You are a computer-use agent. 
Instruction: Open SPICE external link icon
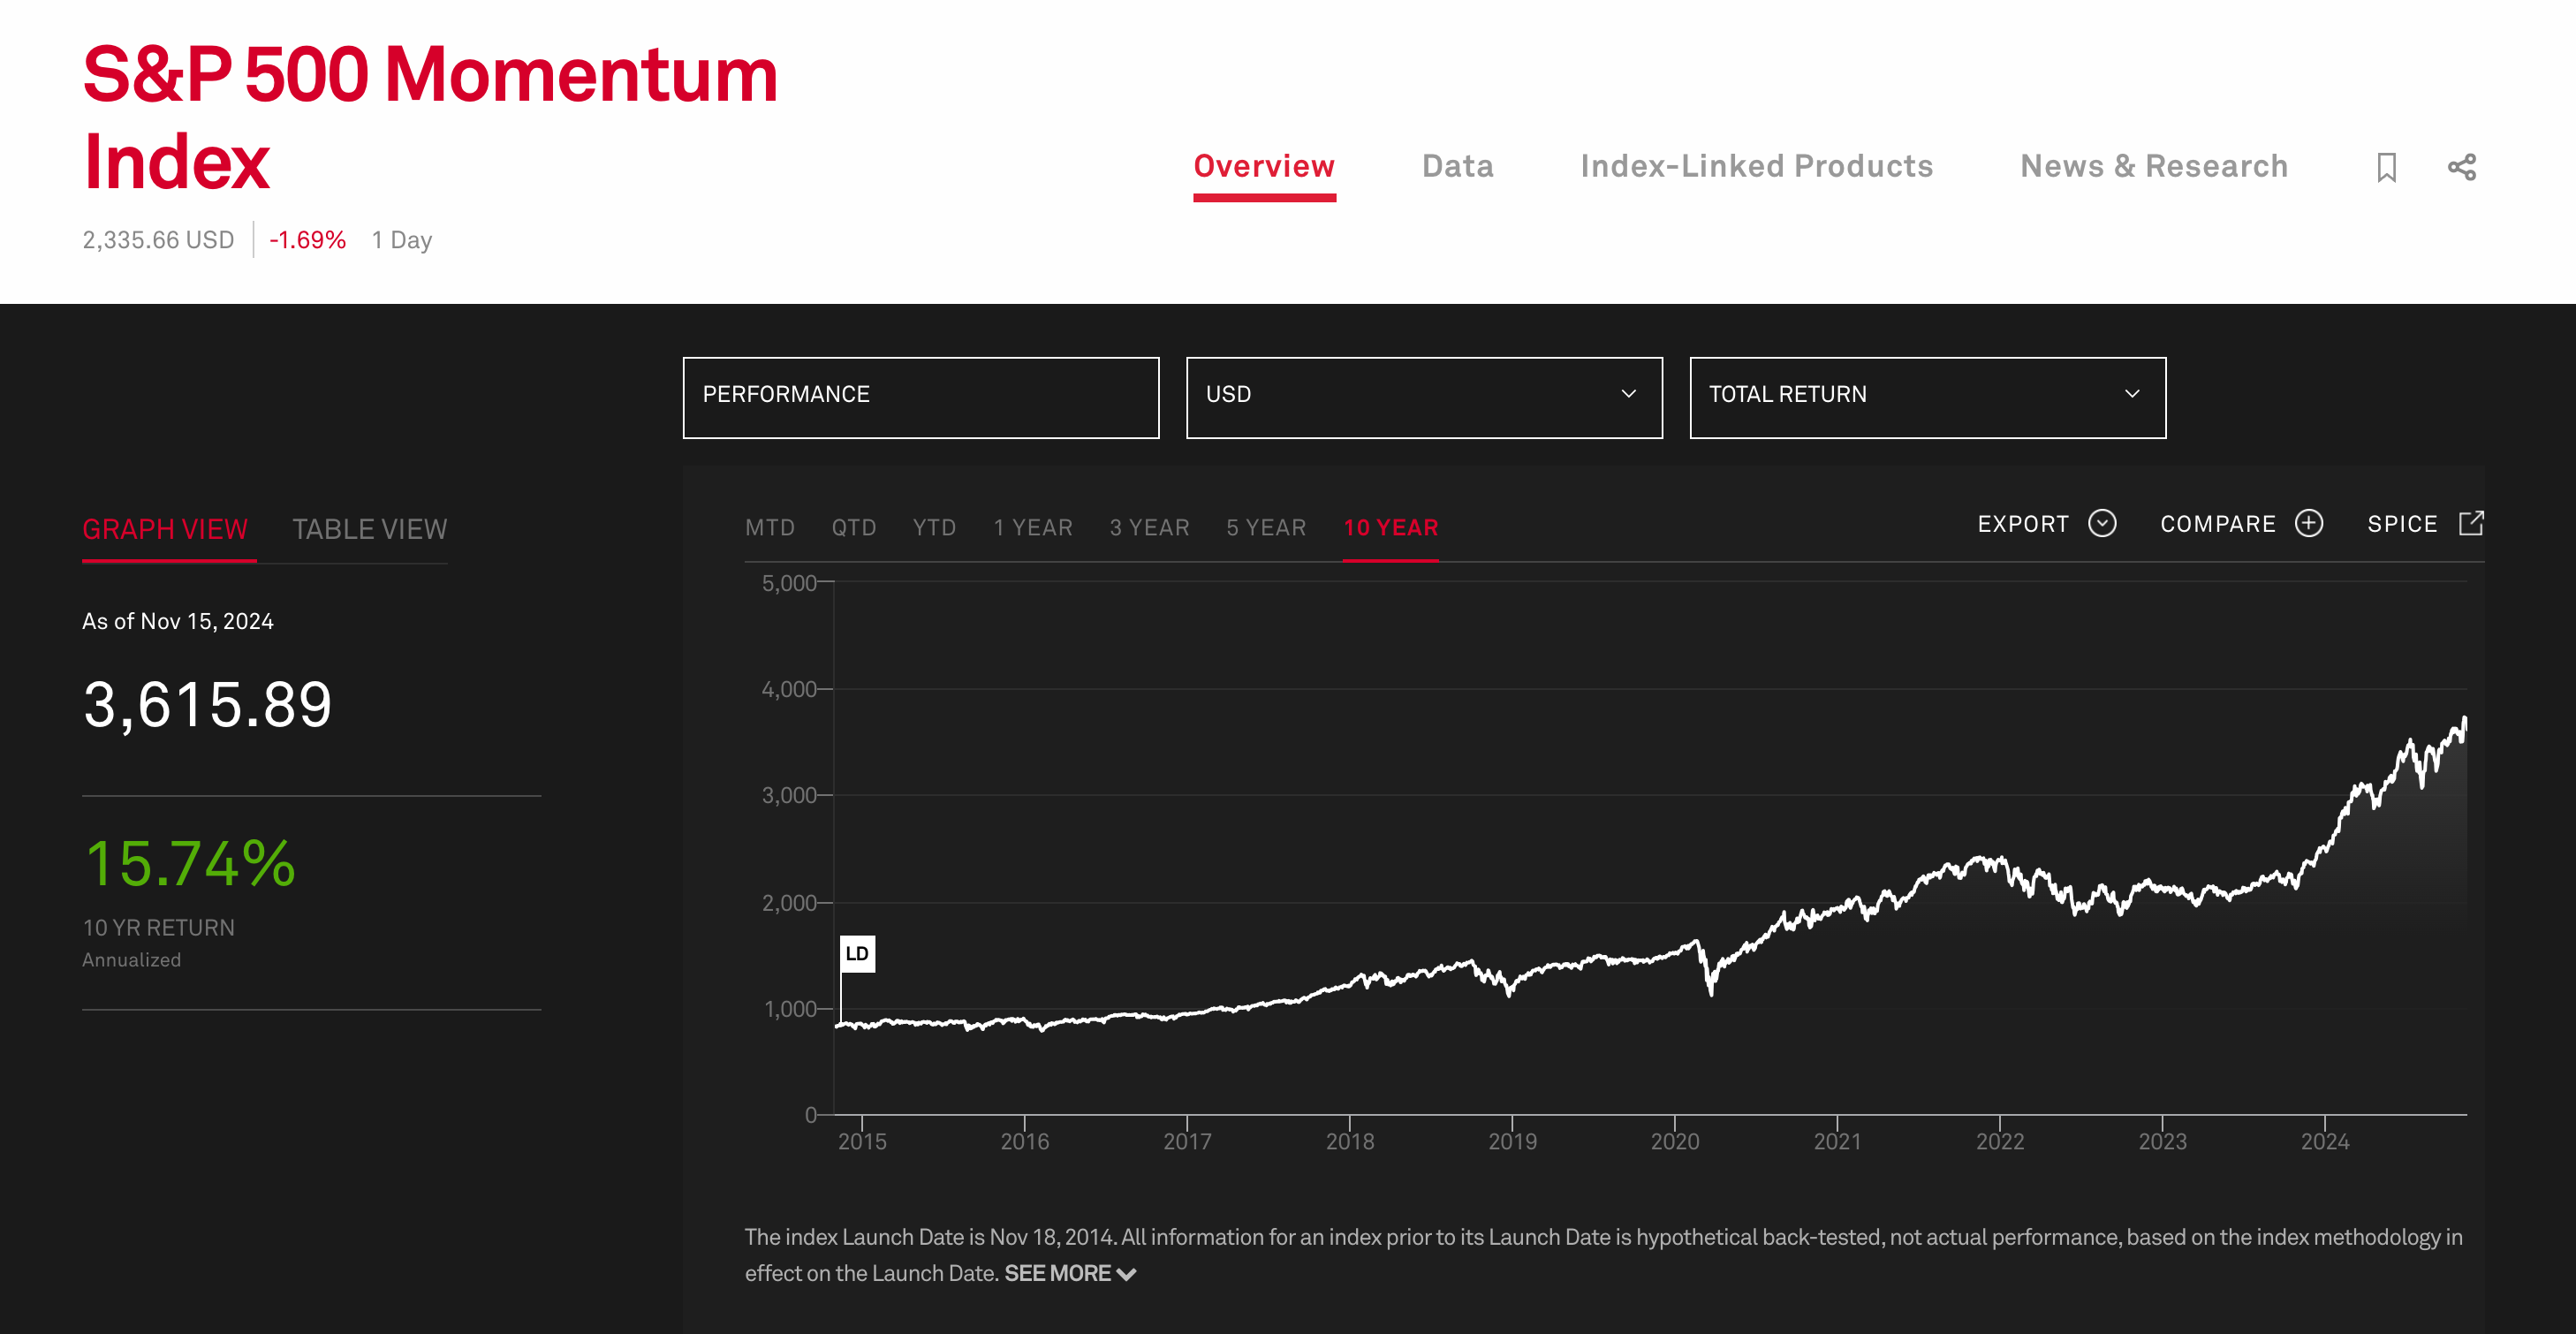[2470, 524]
